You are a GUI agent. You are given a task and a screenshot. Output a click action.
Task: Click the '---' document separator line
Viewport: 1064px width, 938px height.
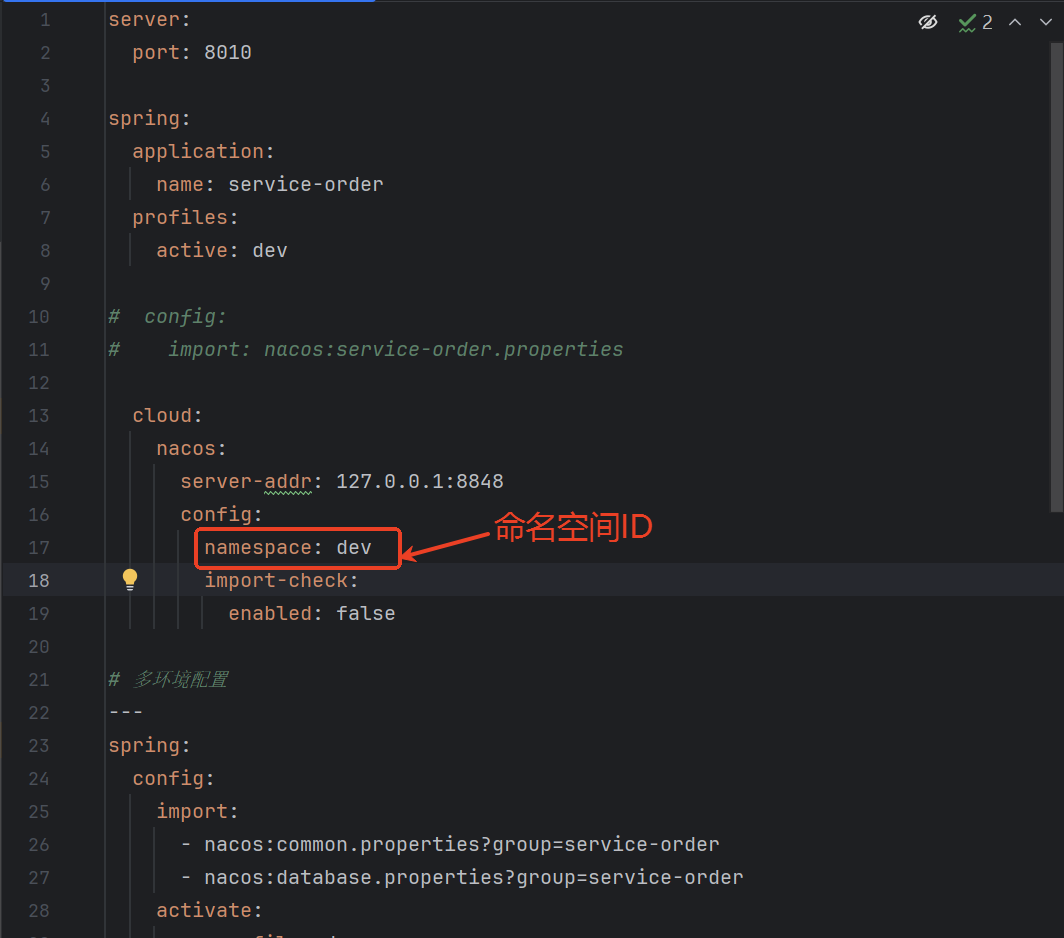[126, 713]
